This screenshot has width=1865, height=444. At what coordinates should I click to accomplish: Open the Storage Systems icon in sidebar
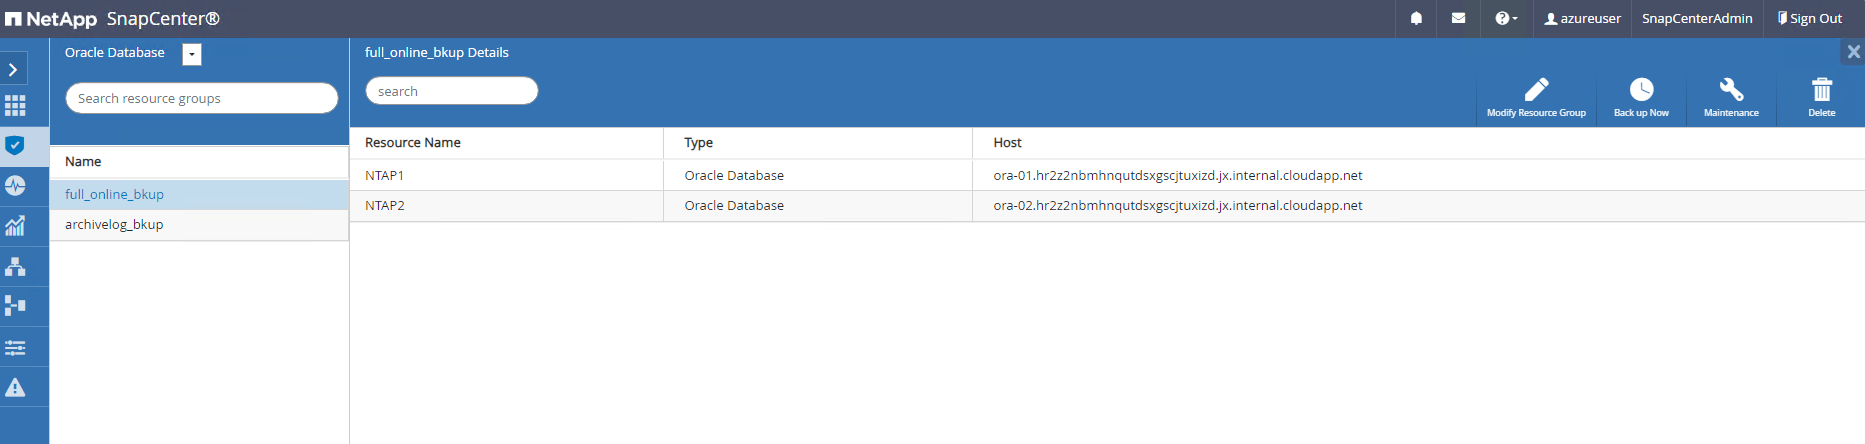[15, 306]
